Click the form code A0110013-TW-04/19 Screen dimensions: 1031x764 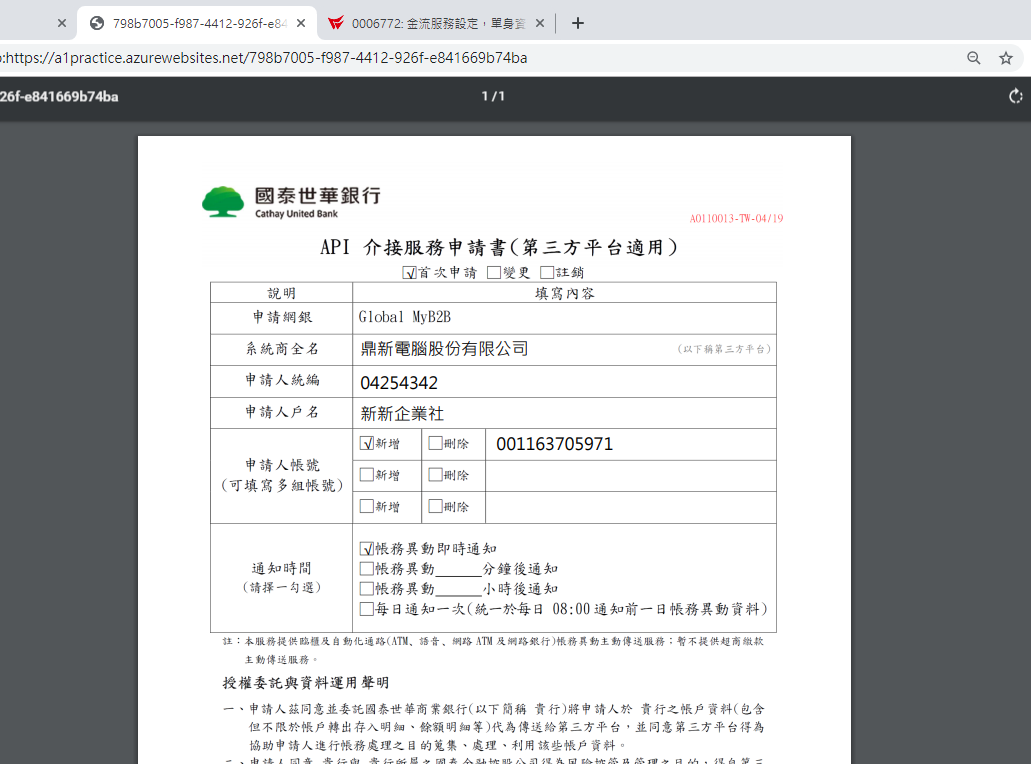(736, 218)
